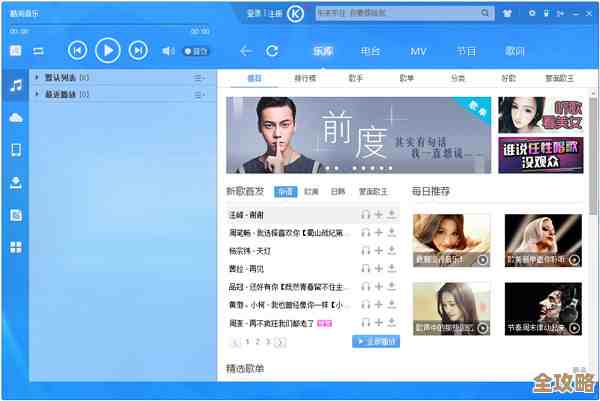The image size is (600, 401).
Task: Click the song 杨宗纬 - 天灯
Action: click(249, 251)
